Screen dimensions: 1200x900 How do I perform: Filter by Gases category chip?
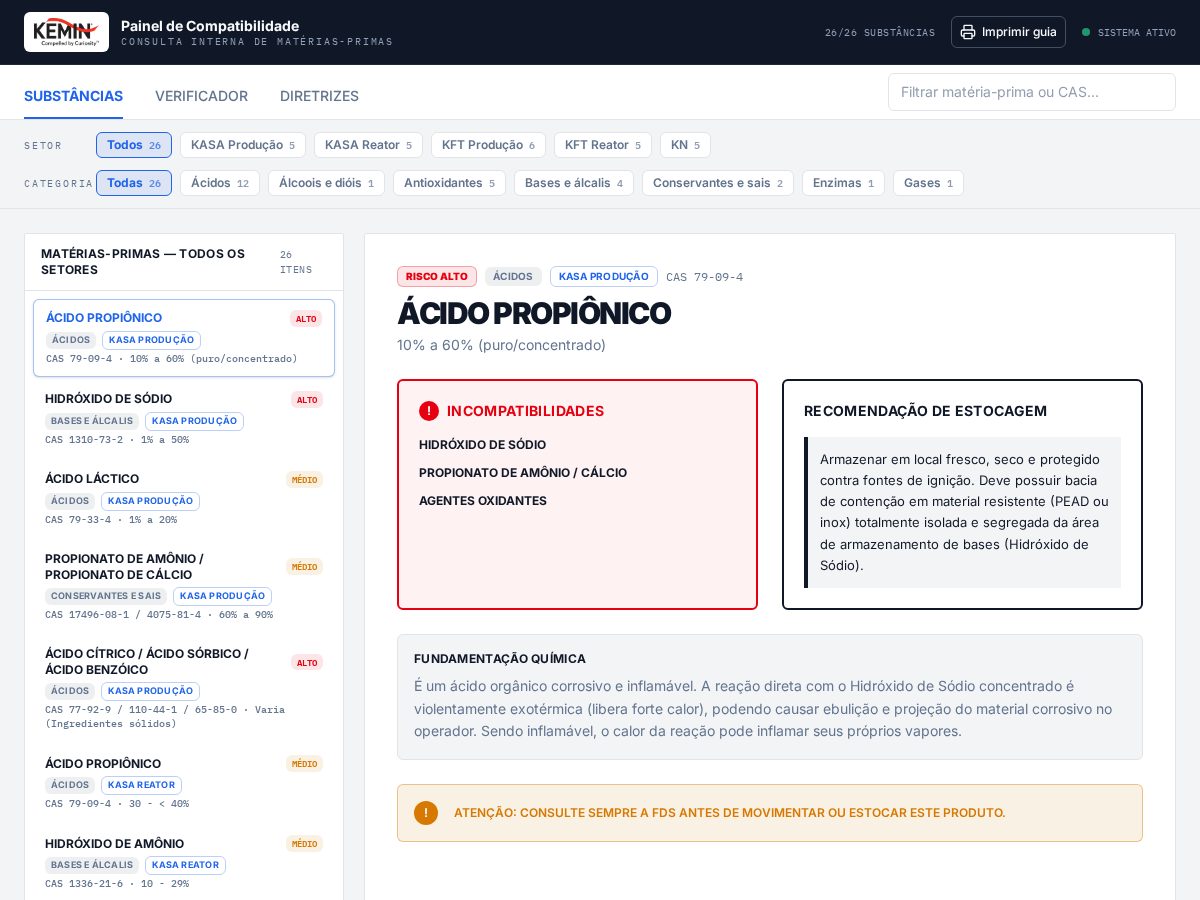[928, 183]
